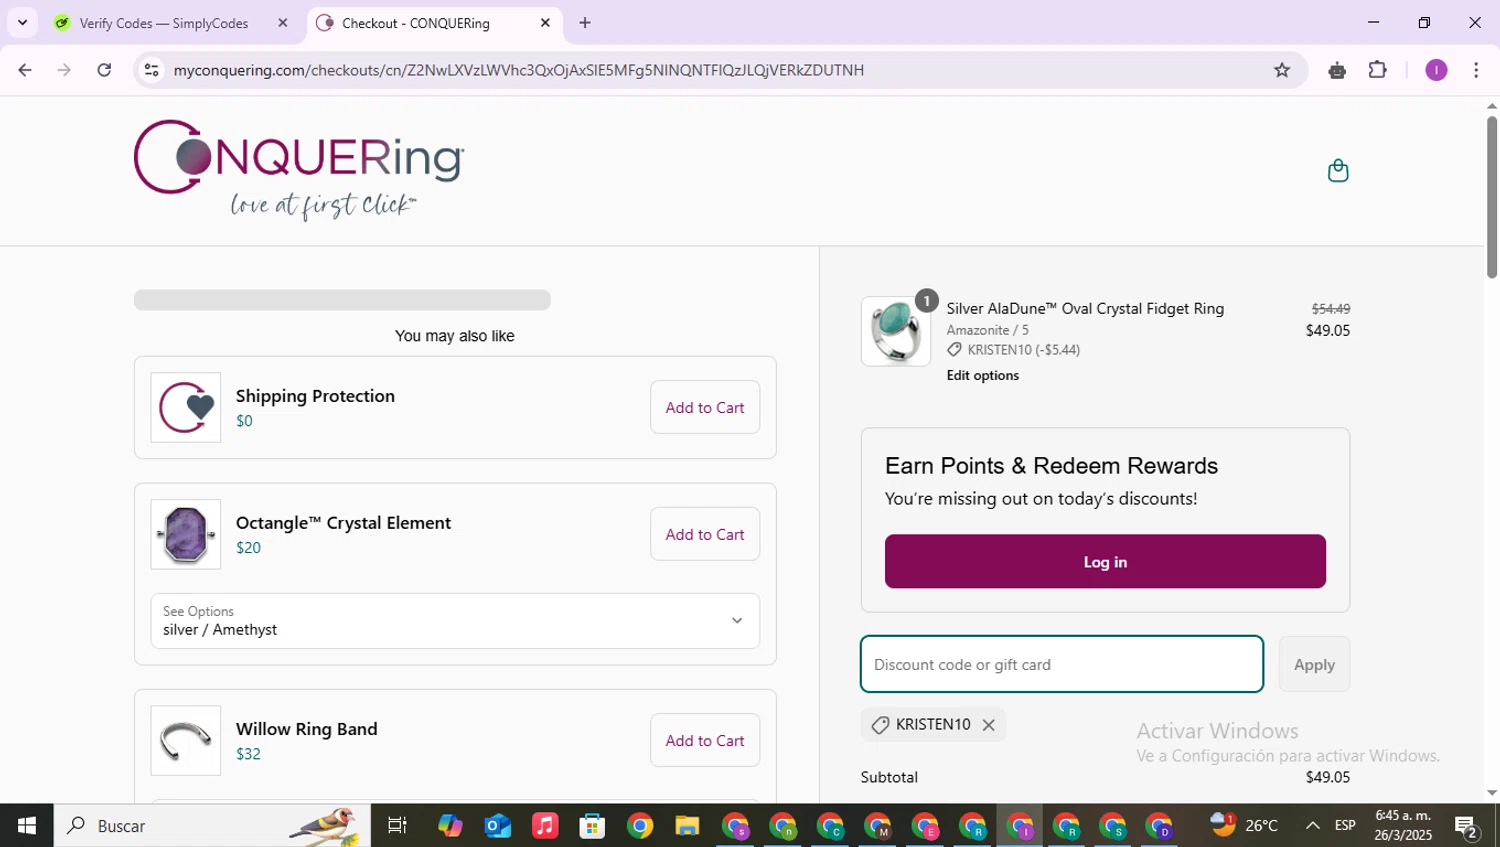This screenshot has height=847, width=1500.
Task: Click the Octangle Crystal Element $20 price
Action: coord(248,548)
